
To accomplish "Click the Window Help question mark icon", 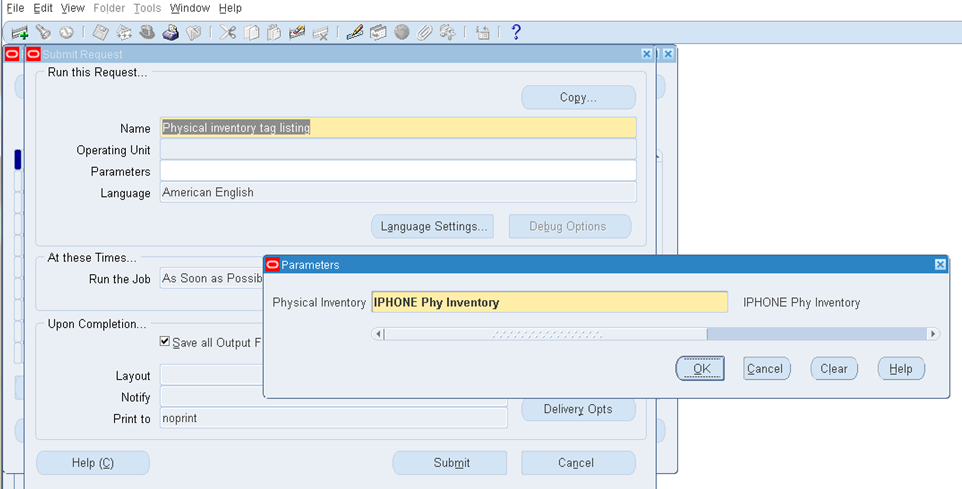I will [516, 32].
